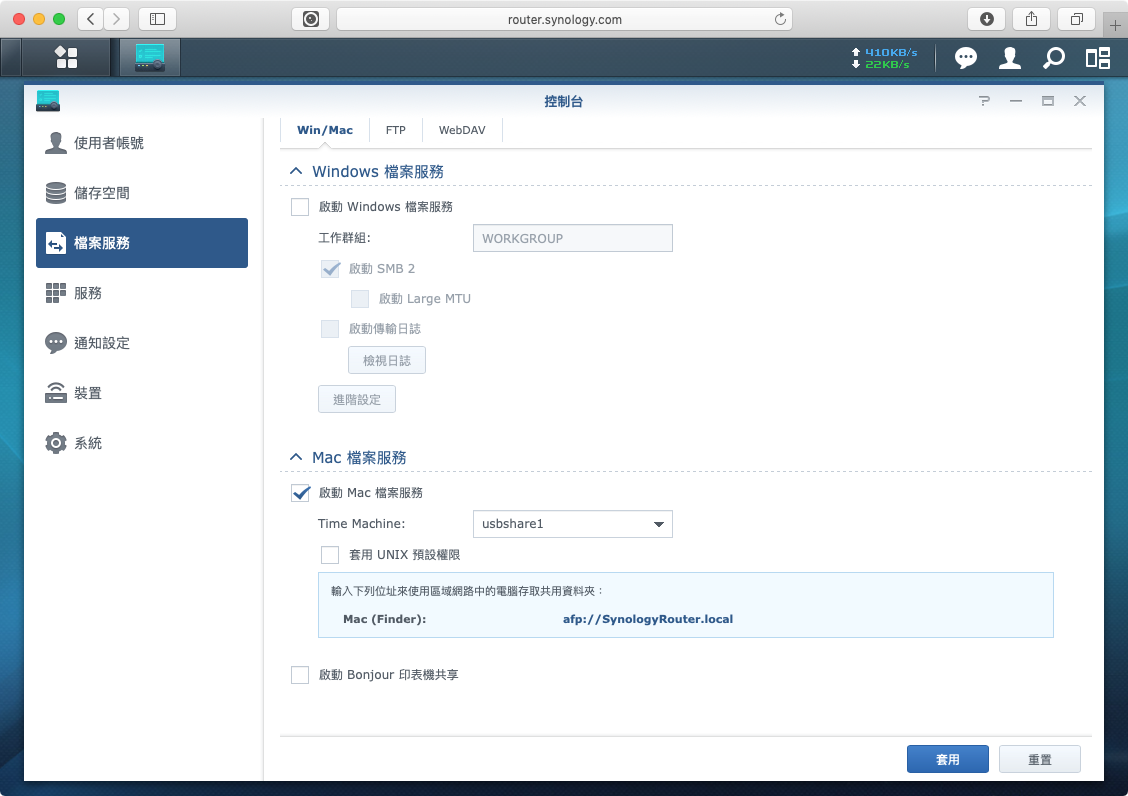This screenshot has height=796, width=1128.
Task: Click the network upload/download speed indicator
Action: (x=884, y=58)
